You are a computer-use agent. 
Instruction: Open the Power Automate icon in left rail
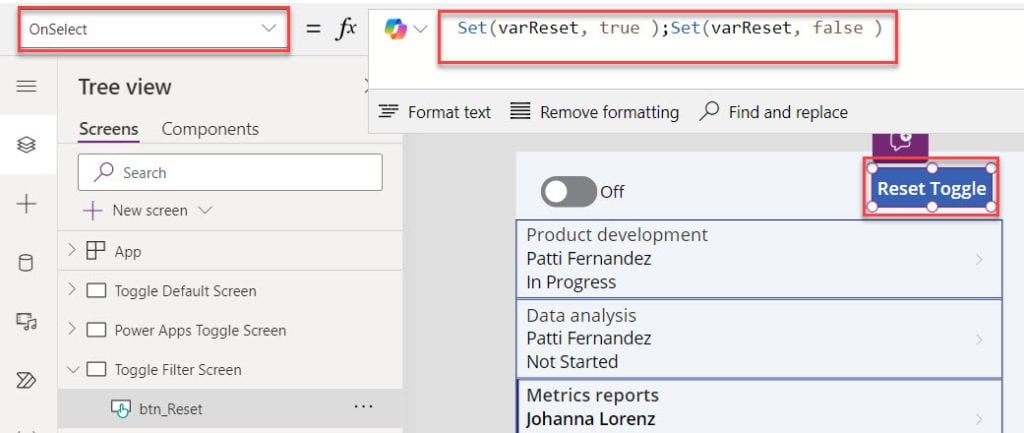point(26,380)
